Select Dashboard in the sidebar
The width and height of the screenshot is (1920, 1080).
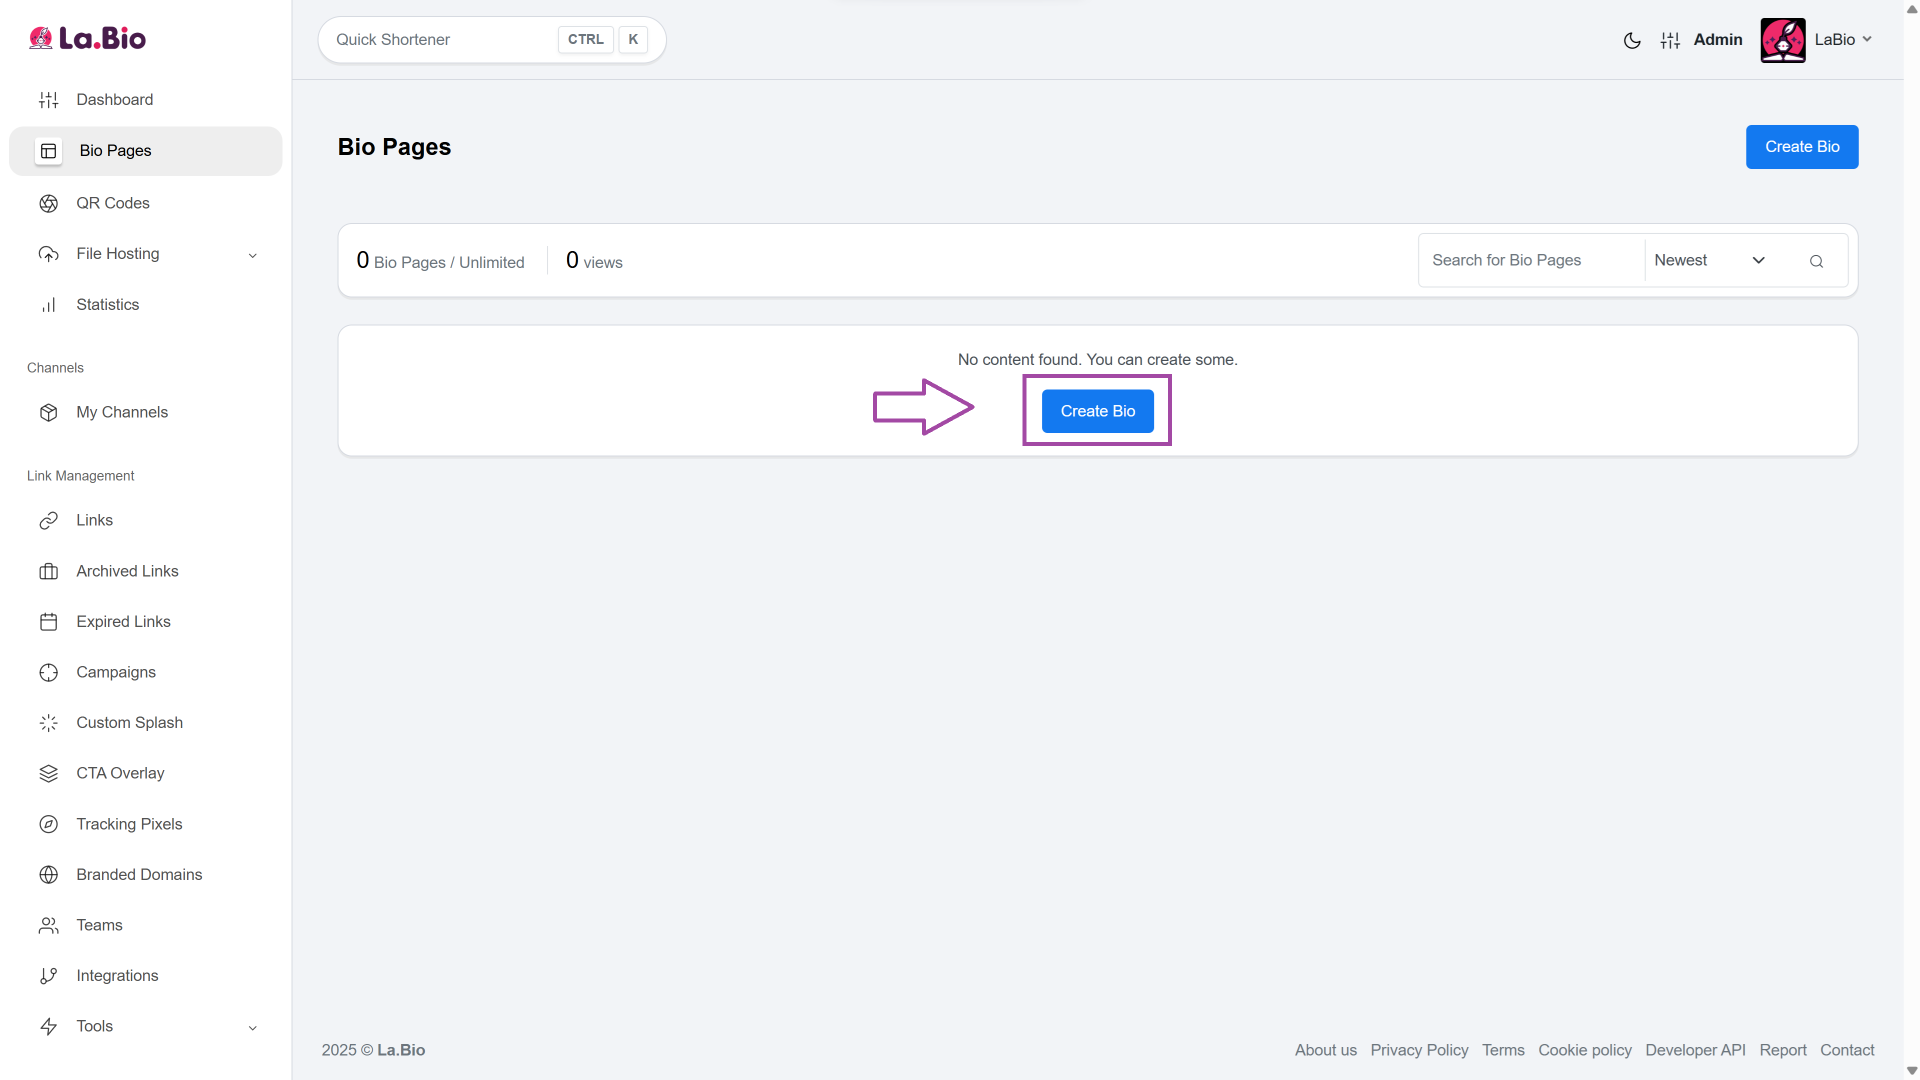(x=114, y=100)
